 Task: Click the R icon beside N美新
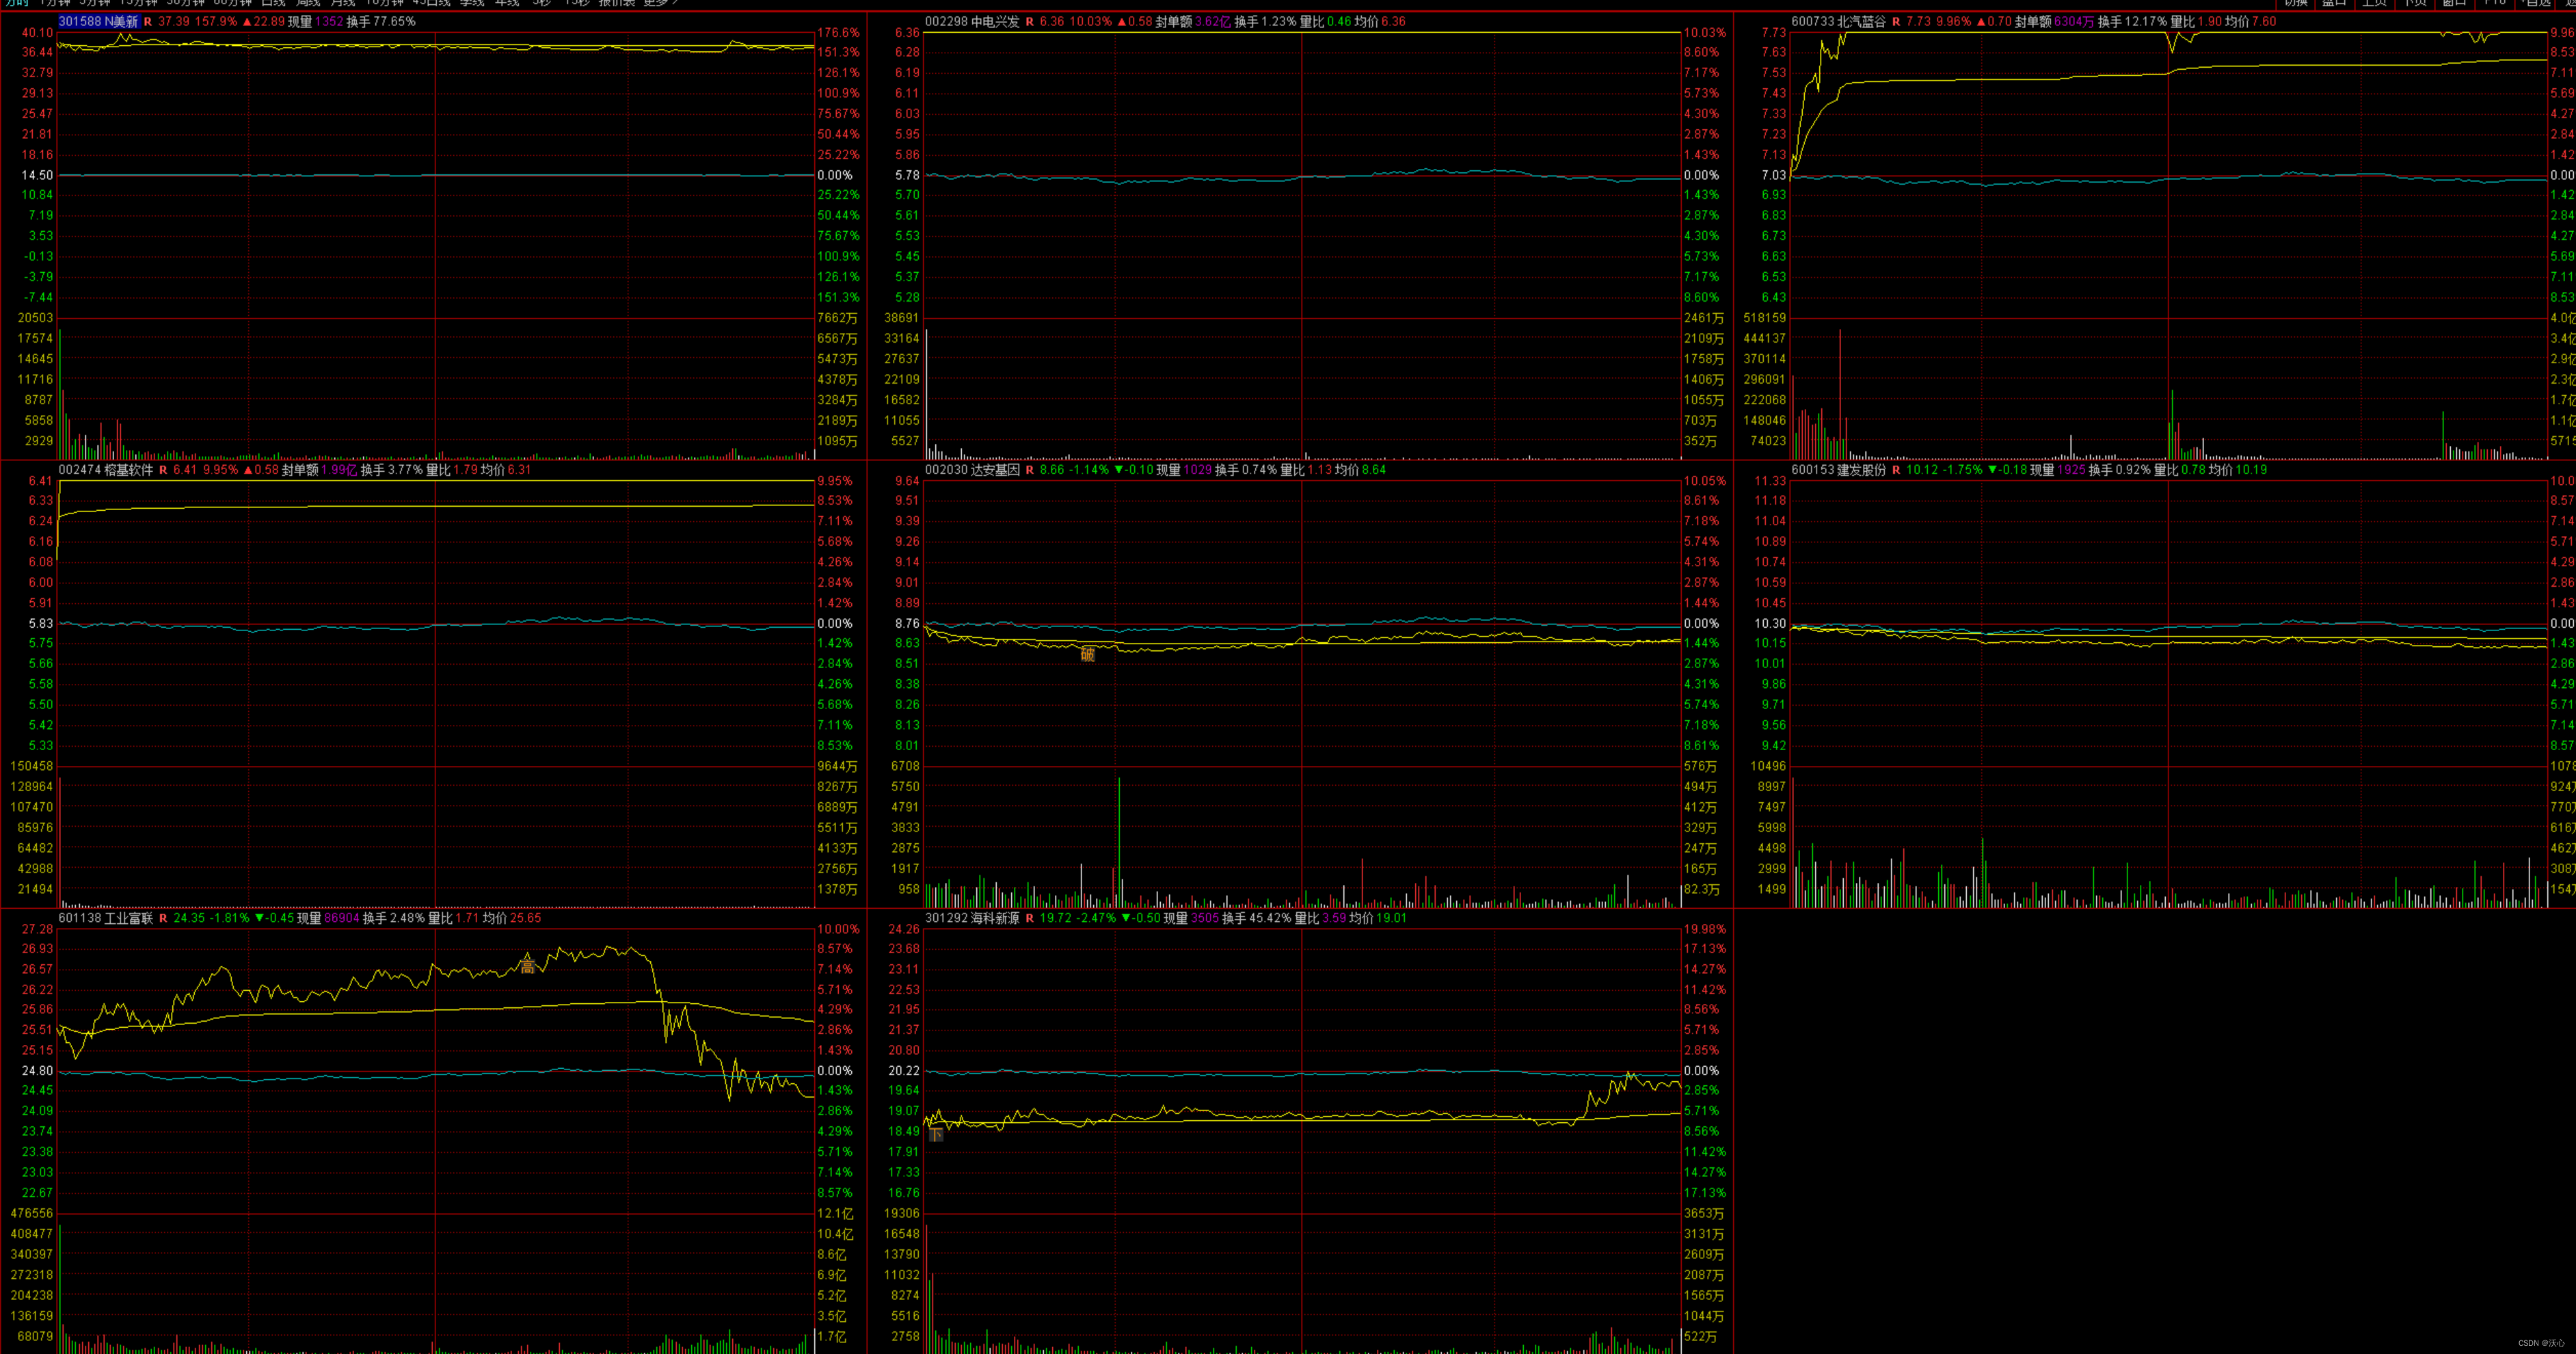click(x=148, y=21)
